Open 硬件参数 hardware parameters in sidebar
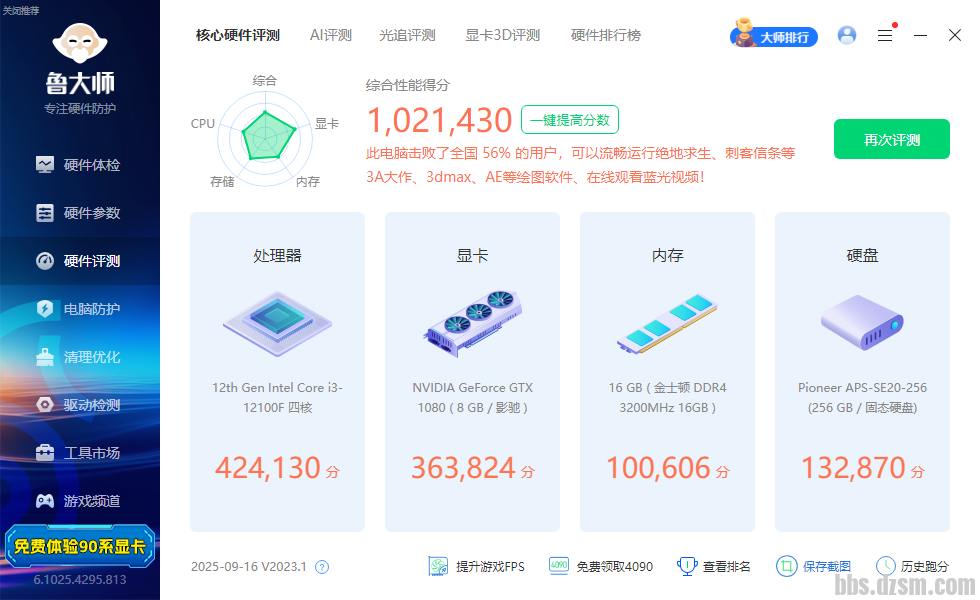Image resolution: width=980 pixels, height=600 pixels. point(80,213)
